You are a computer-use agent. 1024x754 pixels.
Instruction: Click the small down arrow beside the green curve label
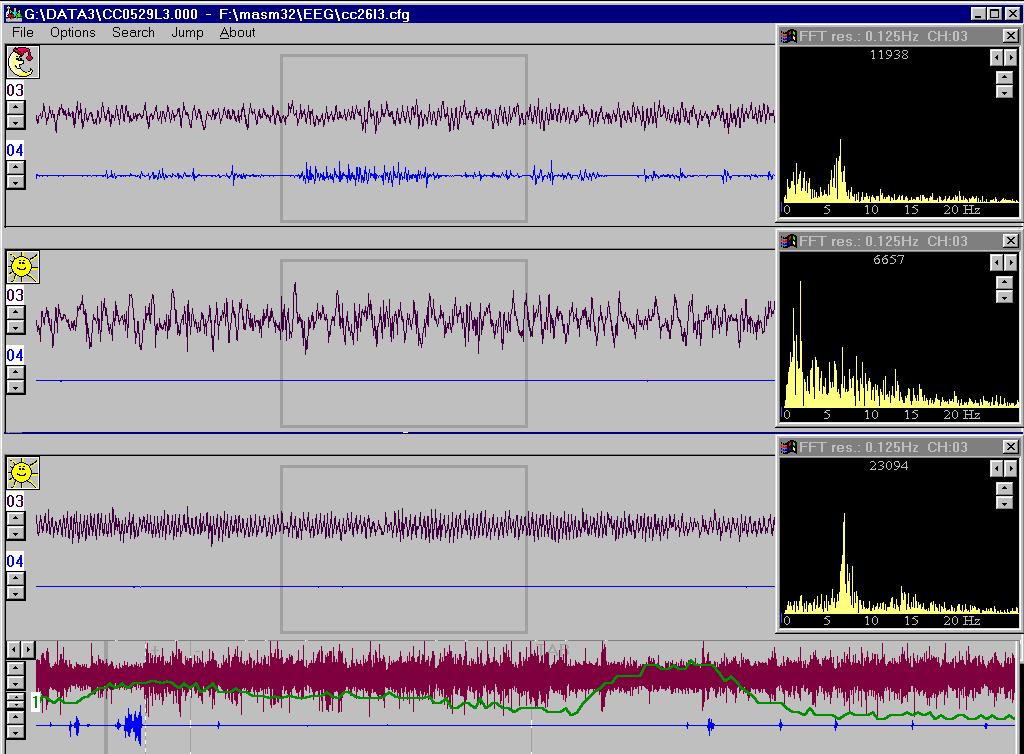click(16, 705)
